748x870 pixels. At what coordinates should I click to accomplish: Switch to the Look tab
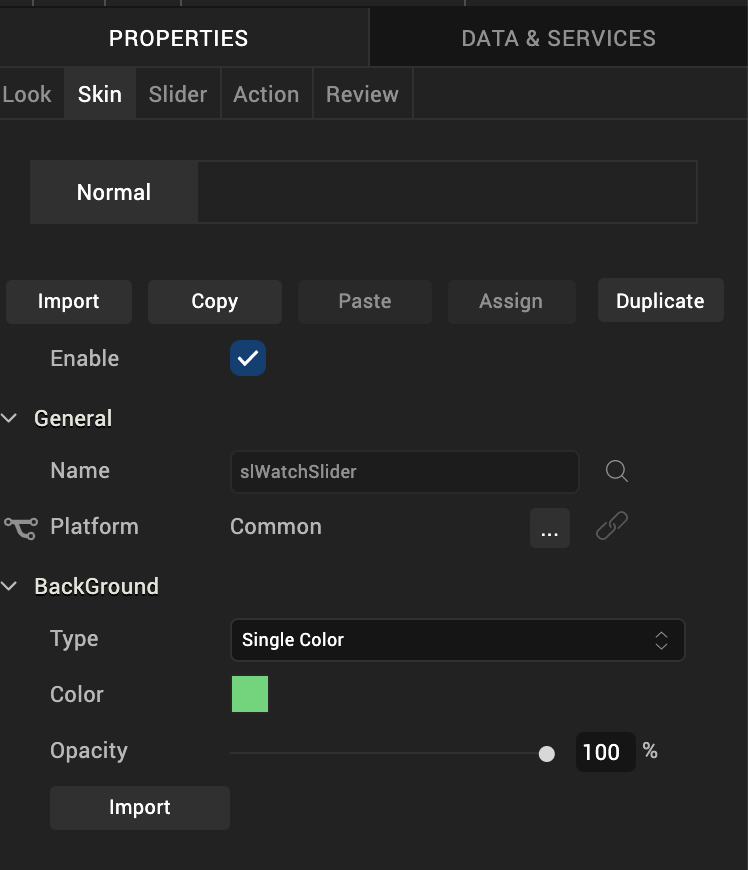coord(27,94)
